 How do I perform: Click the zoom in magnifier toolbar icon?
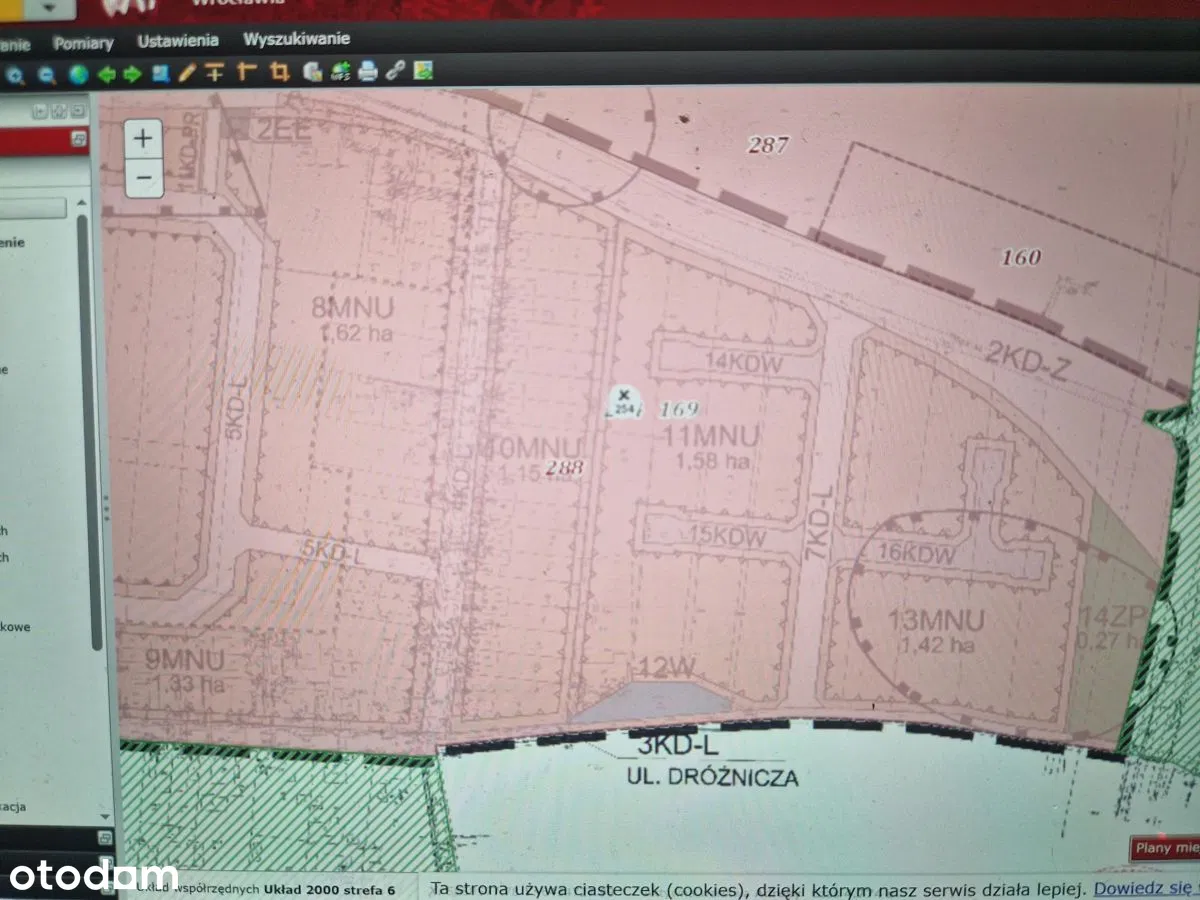[16, 74]
